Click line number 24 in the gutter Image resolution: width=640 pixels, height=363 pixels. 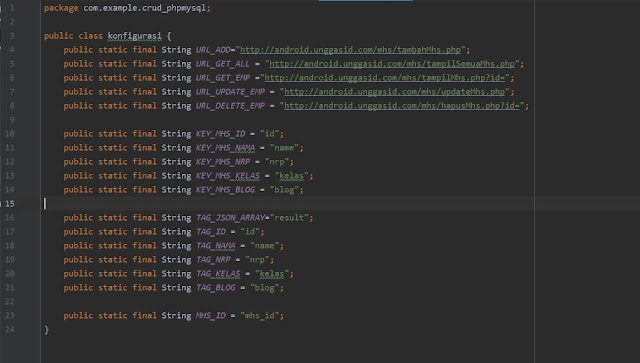coord(10,329)
